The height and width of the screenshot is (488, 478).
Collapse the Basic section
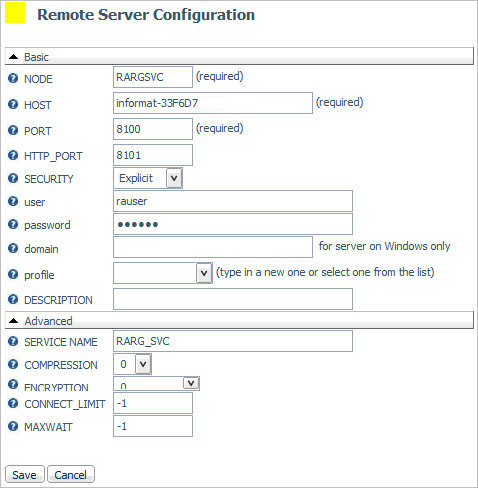[13, 57]
